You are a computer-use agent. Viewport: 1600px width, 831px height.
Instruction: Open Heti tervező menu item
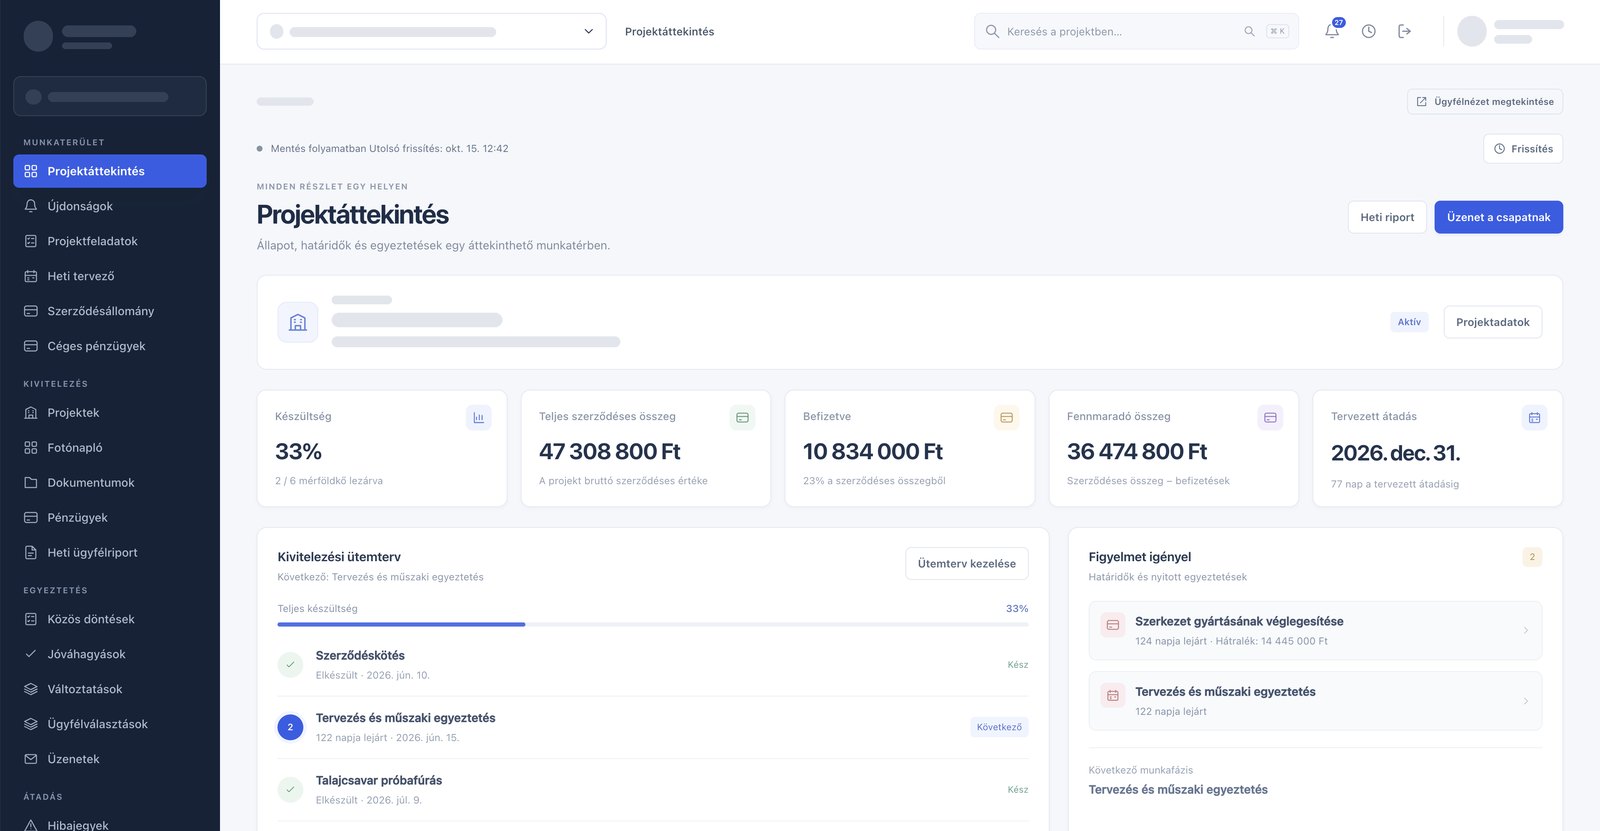(x=110, y=276)
